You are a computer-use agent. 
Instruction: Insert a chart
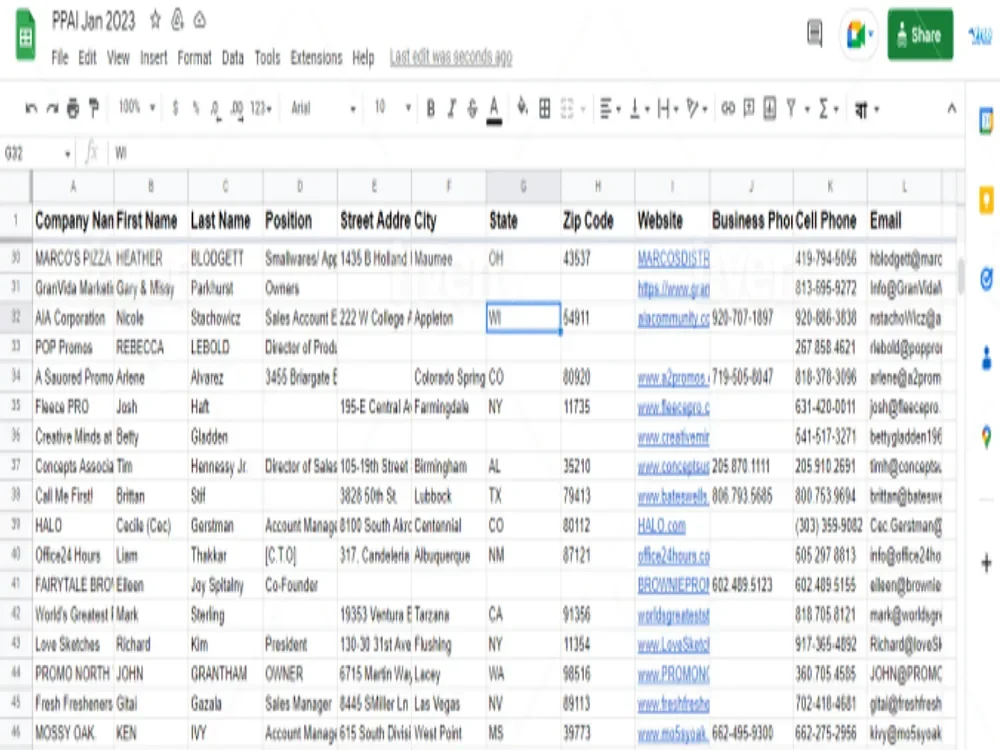tap(770, 108)
